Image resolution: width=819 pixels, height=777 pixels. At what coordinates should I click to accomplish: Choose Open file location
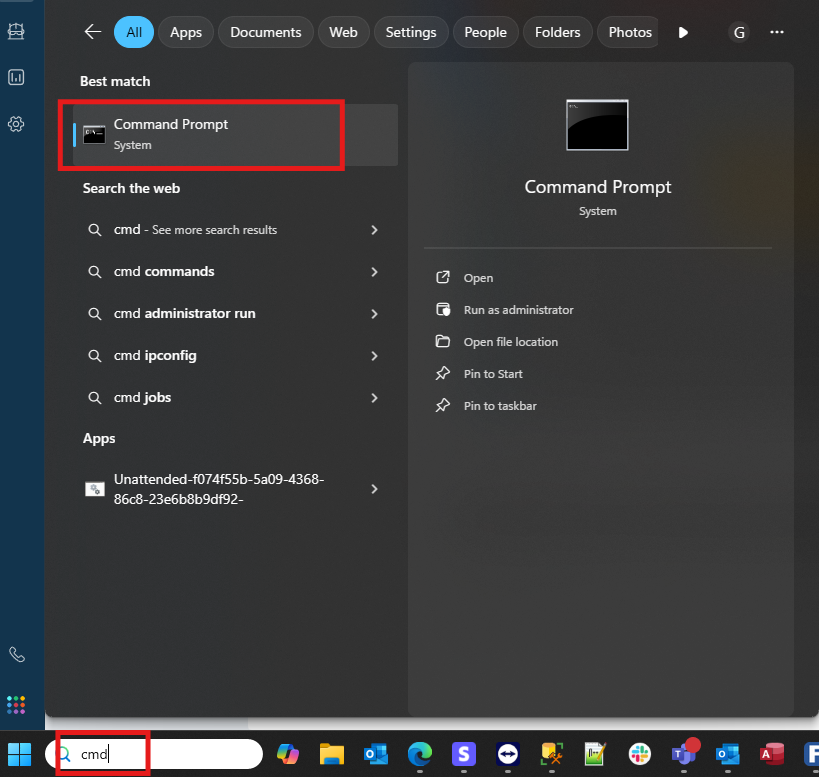coord(497,342)
